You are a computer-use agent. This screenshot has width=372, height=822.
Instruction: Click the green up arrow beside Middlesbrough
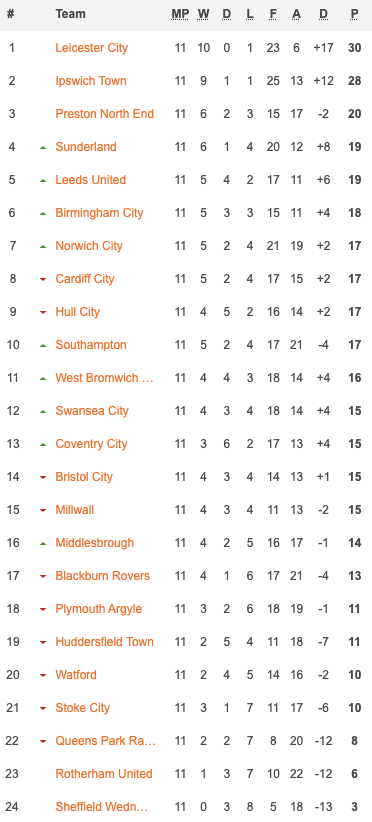click(43, 544)
